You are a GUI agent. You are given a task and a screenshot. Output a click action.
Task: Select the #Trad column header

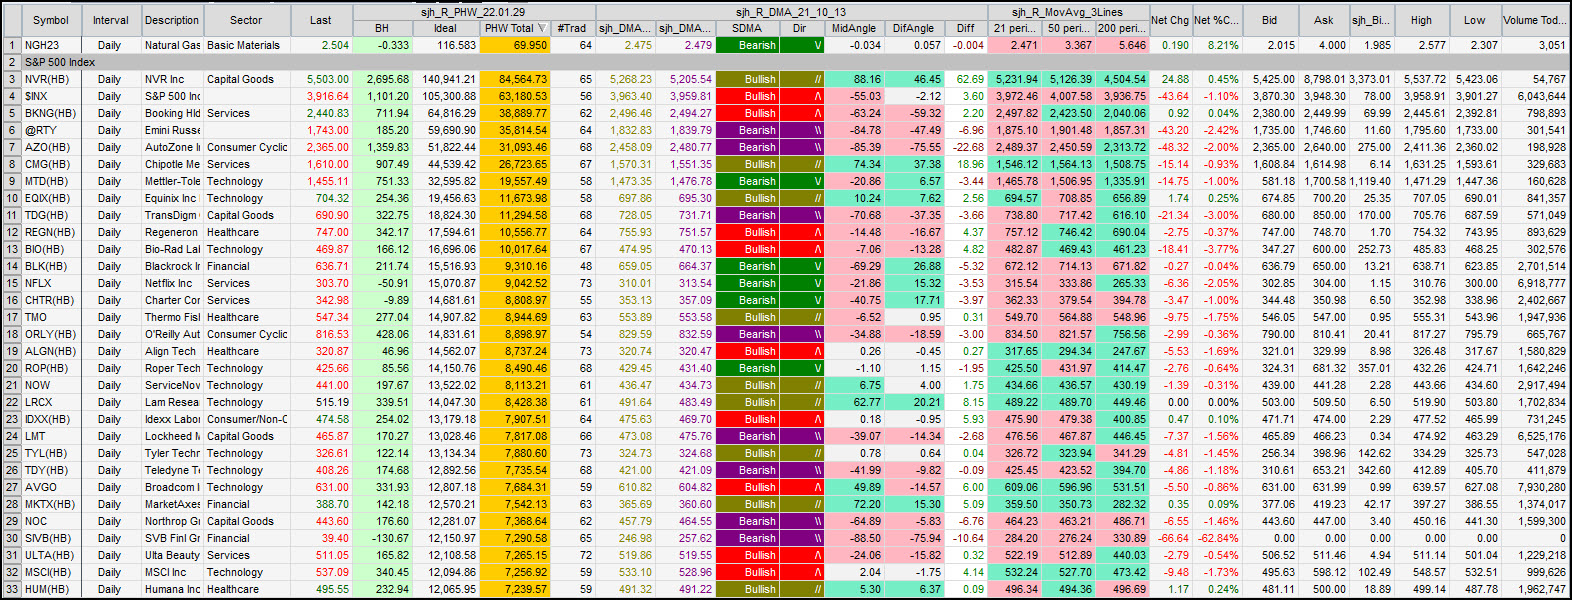coord(573,28)
